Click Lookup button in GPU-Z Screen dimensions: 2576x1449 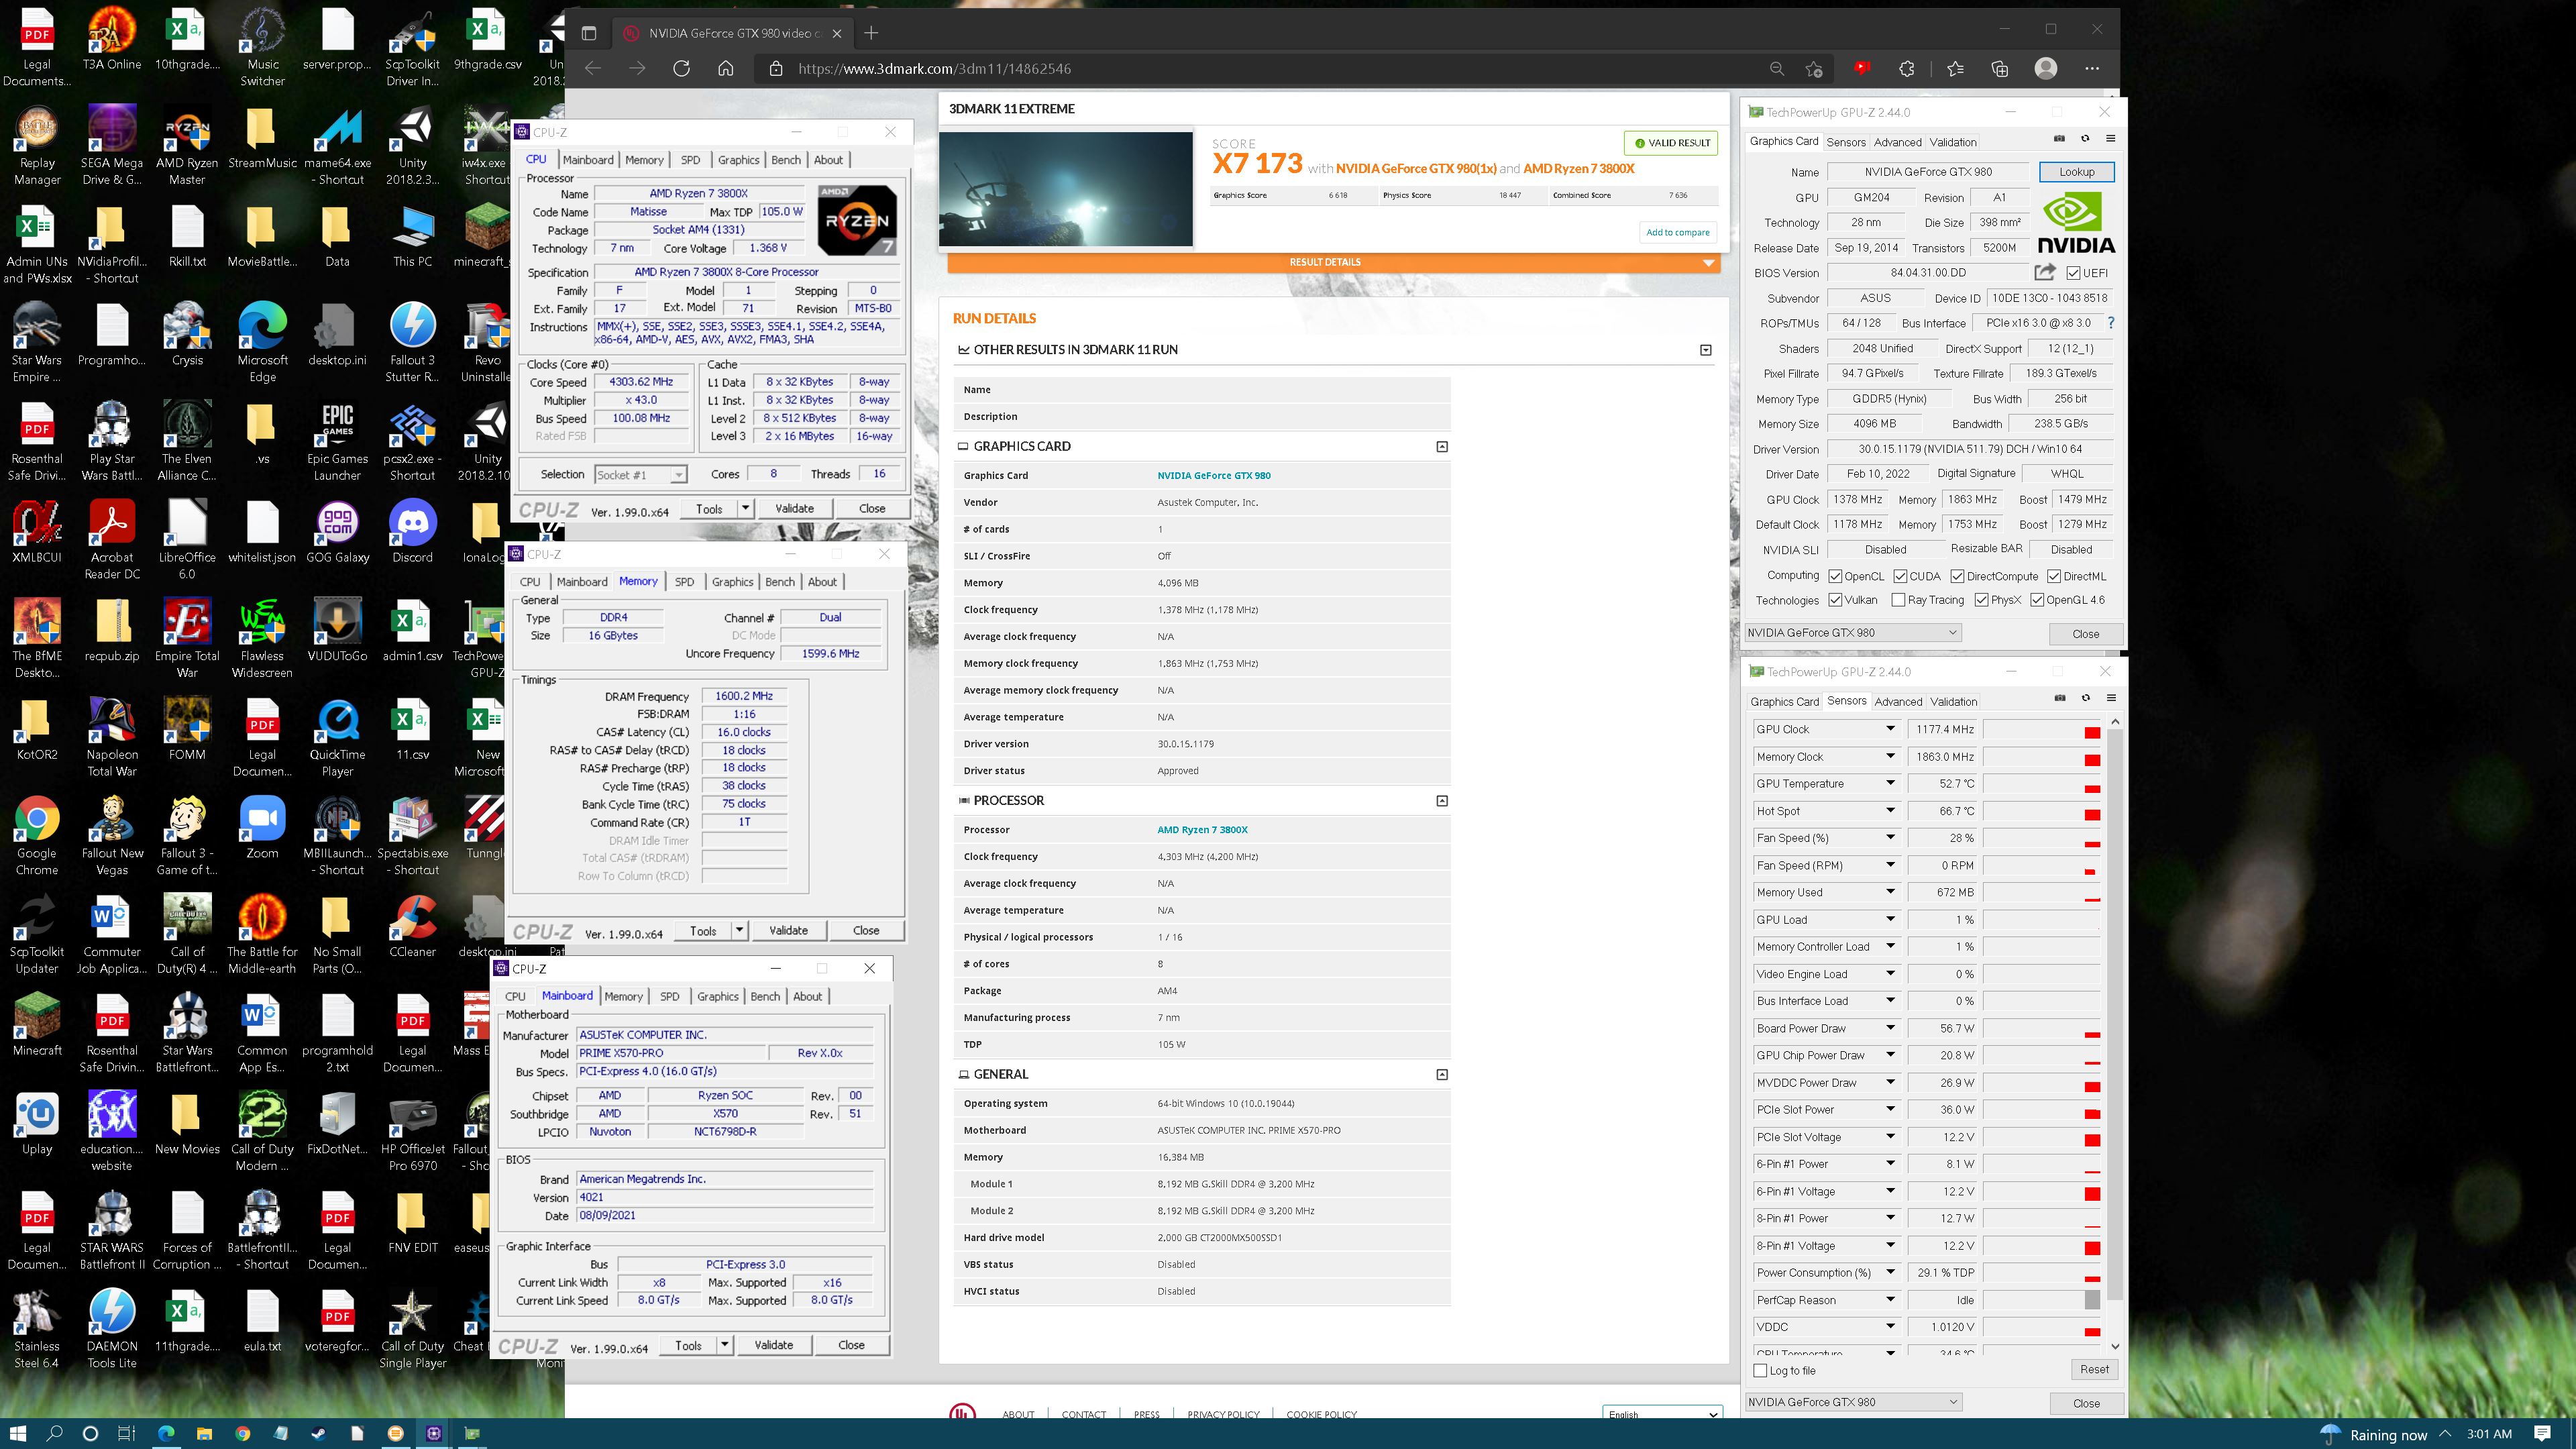tap(2076, 172)
